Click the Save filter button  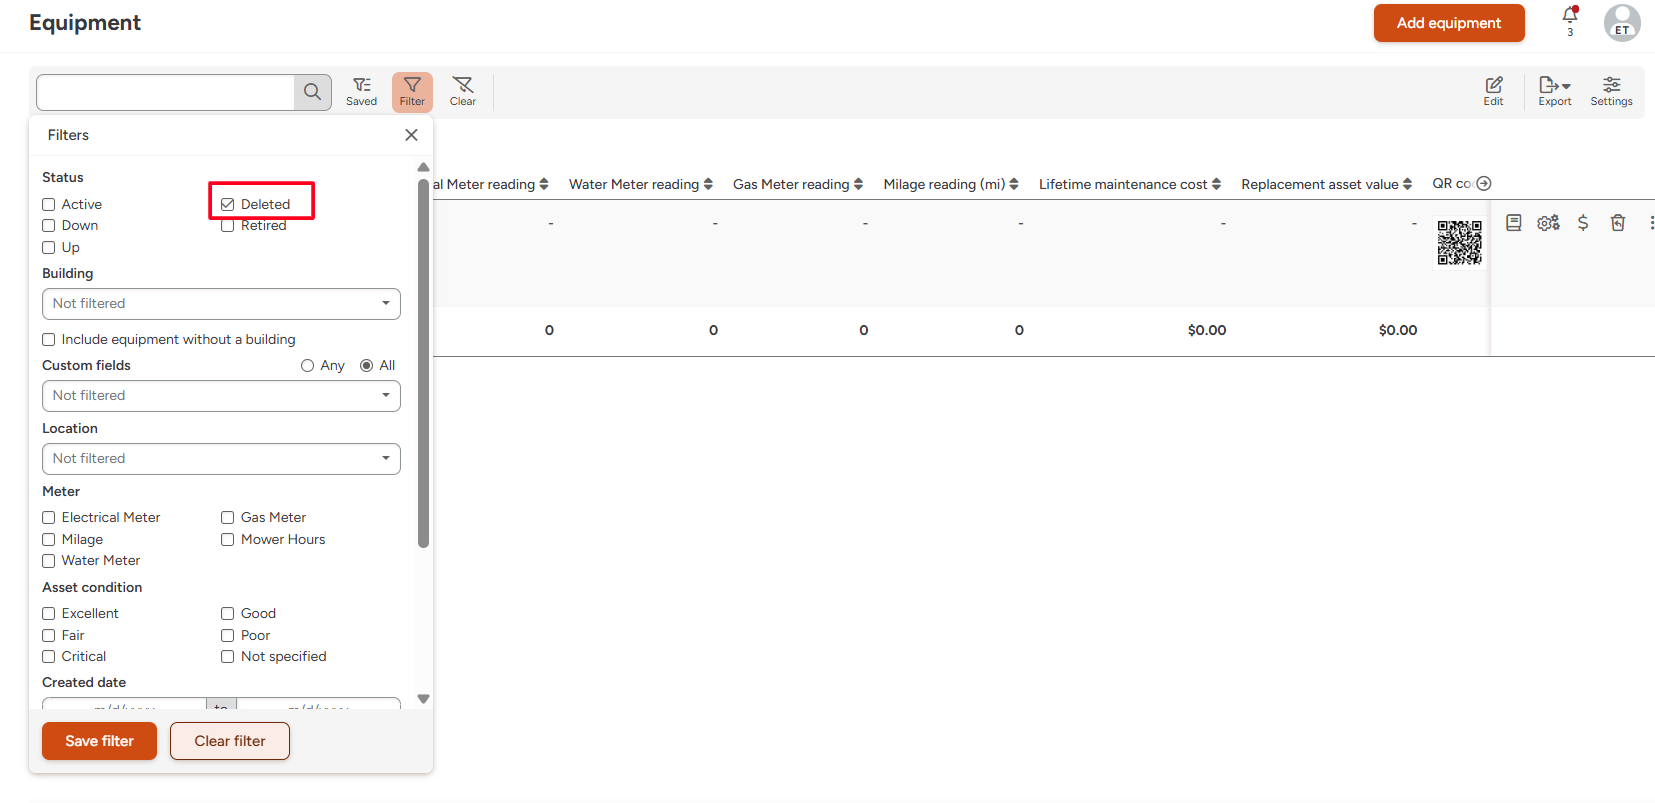click(99, 741)
